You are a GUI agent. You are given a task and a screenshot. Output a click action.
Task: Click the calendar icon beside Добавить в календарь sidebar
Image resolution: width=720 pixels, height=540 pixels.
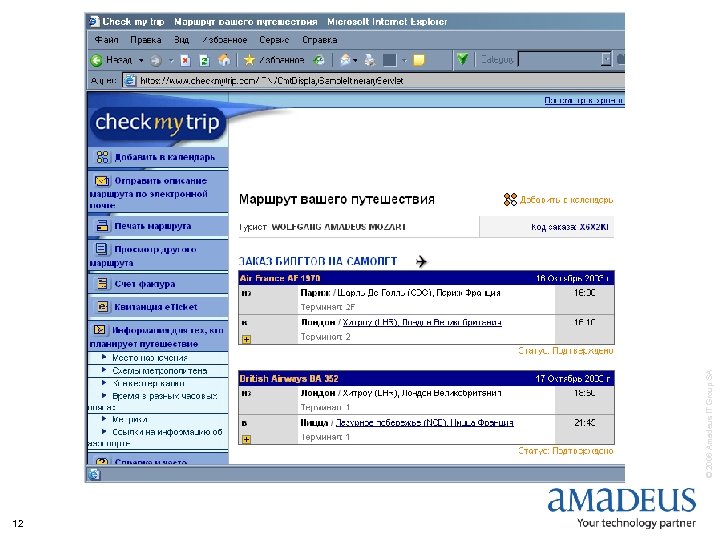[102, 157]
